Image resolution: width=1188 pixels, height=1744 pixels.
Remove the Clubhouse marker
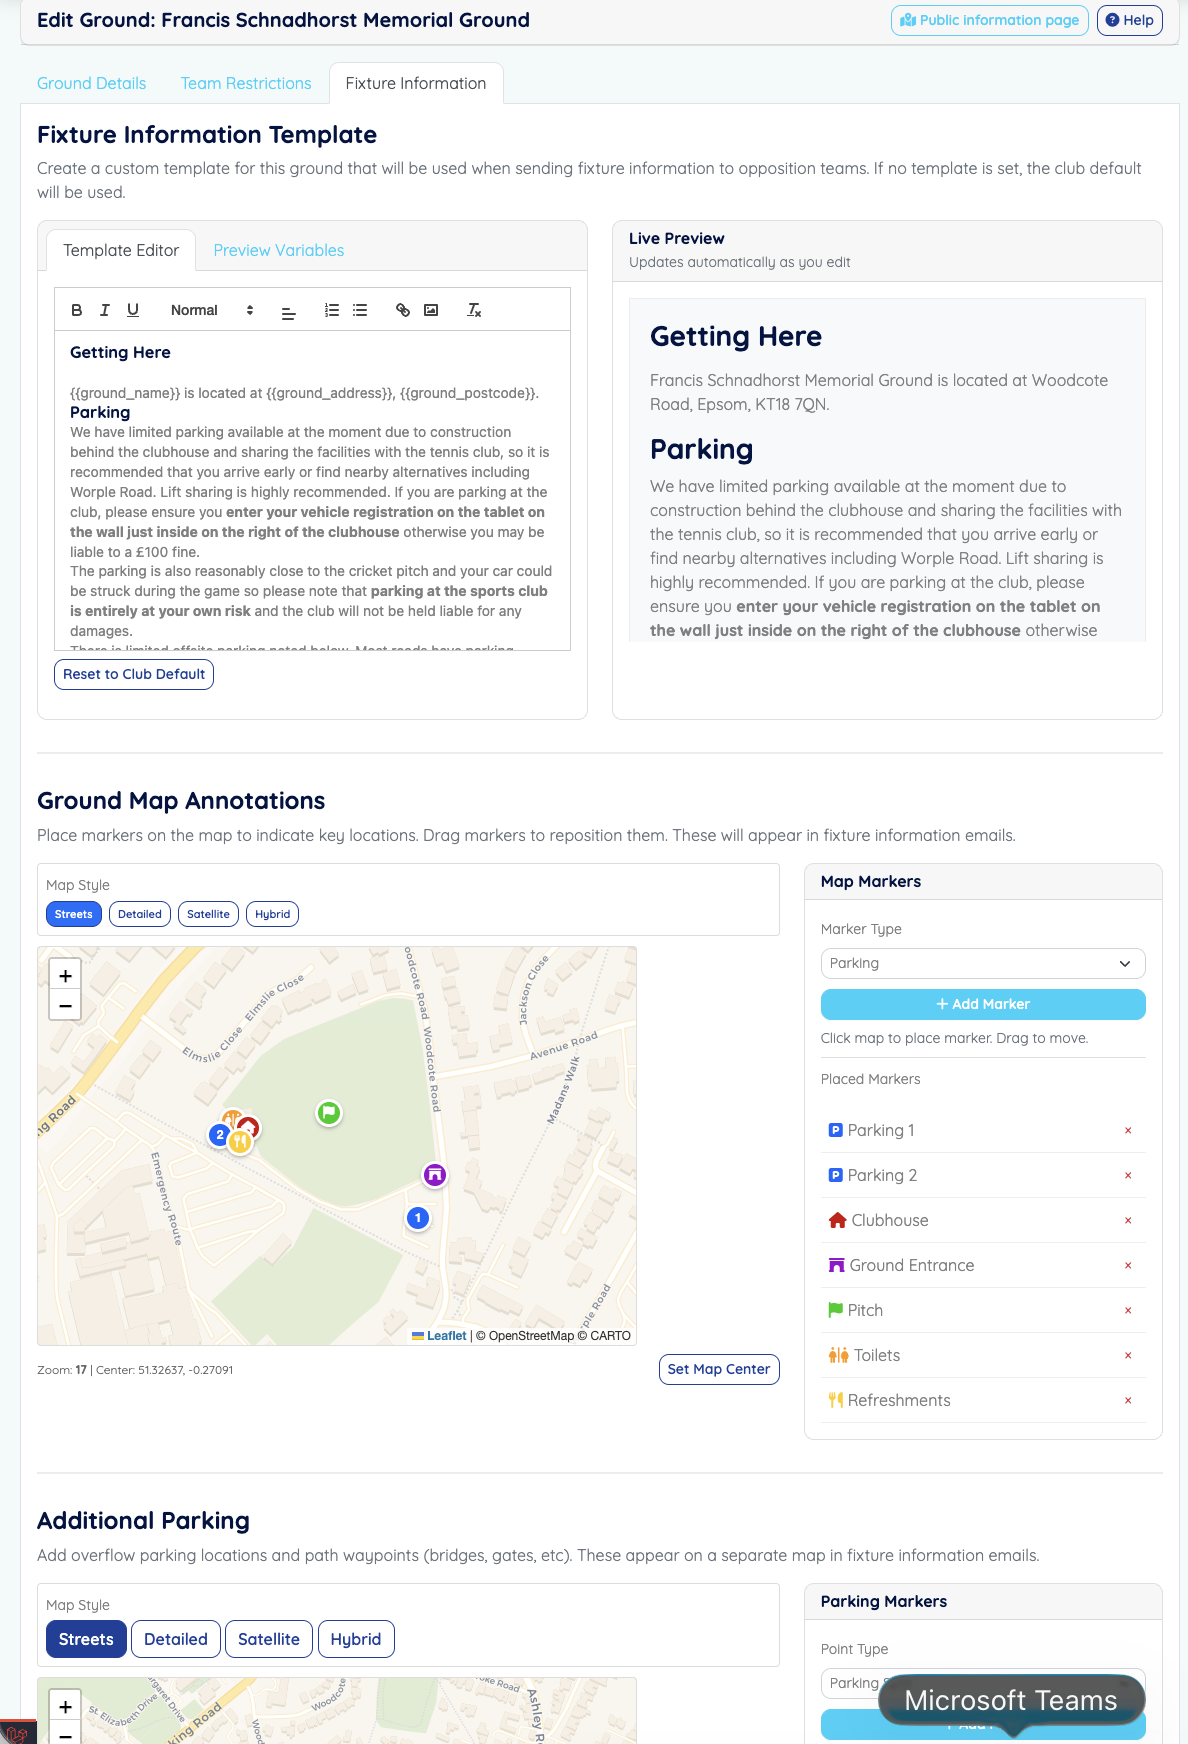pos(1128,1220)
